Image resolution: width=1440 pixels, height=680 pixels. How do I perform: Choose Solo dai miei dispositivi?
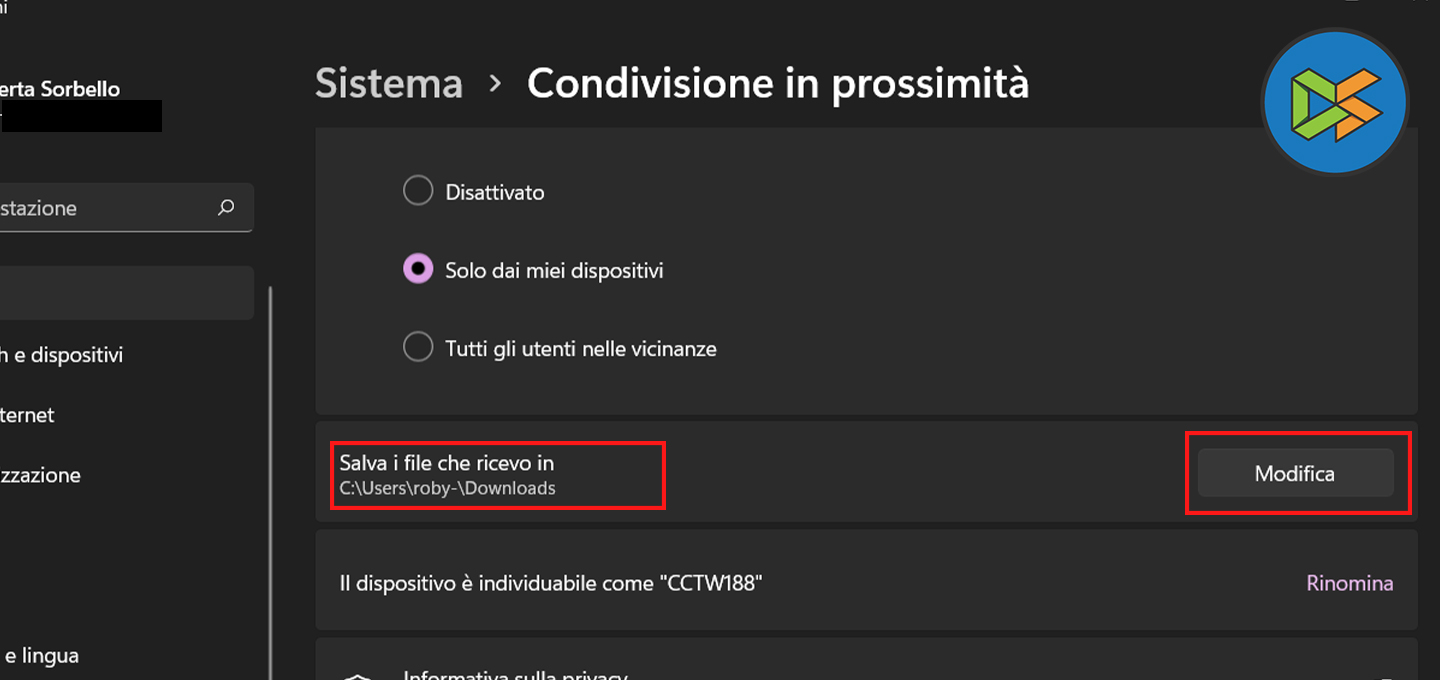[418, 270]
